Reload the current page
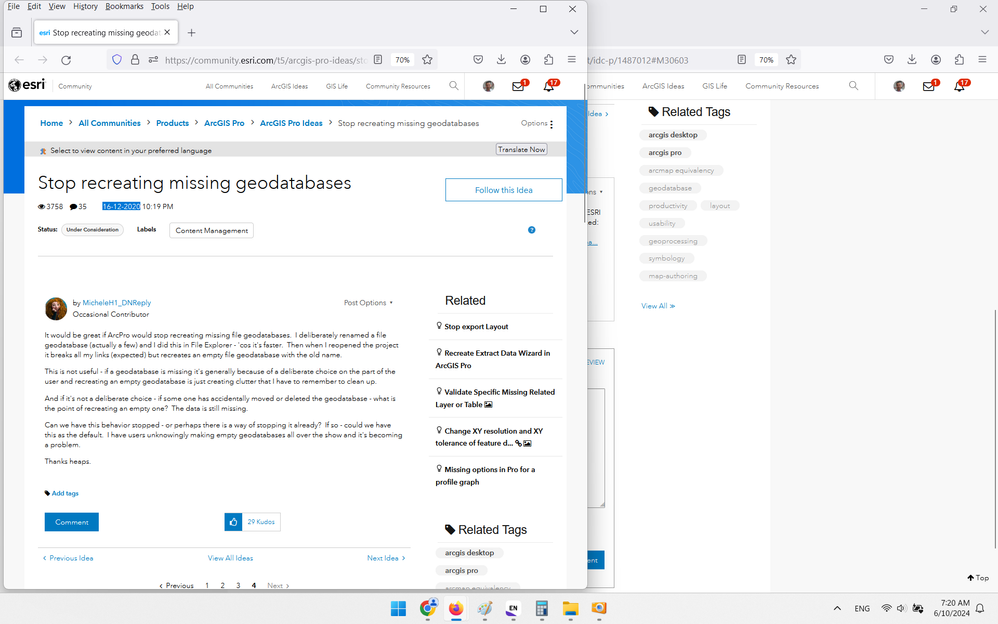998x624 pixels. tap(66, 60)
